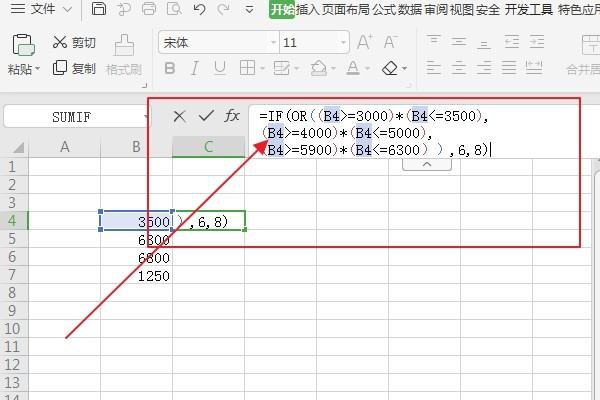Align cell content to vertical middle
Image resolution: width=600 pixels, height=400 pixels.
tap(459, 41)
